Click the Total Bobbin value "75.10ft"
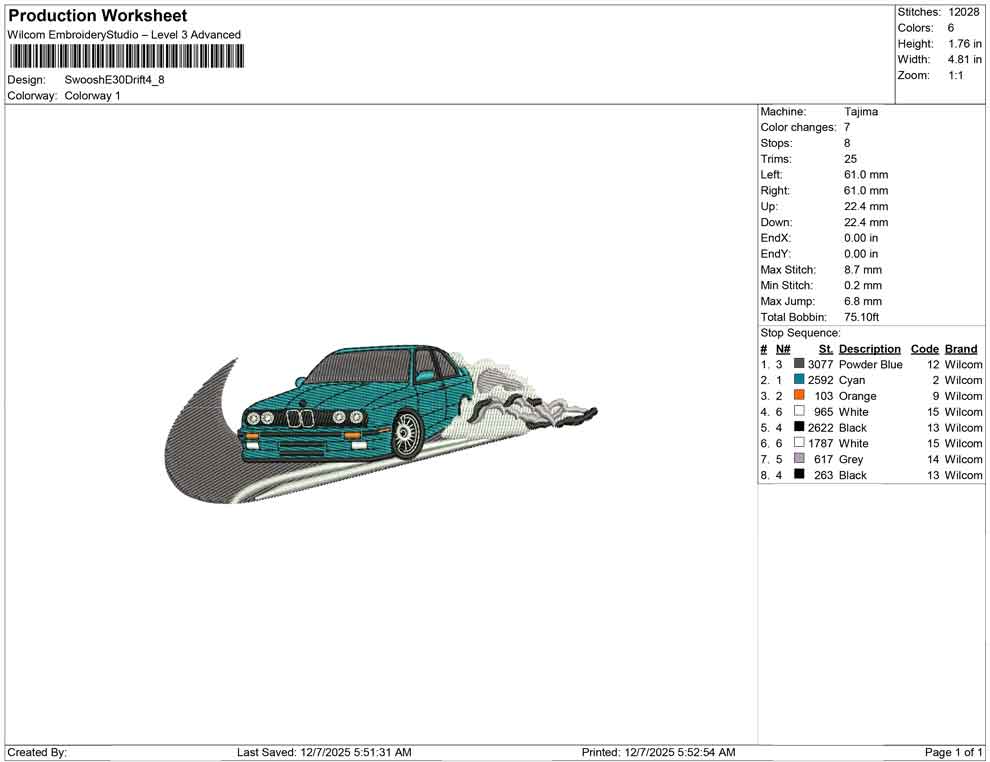The image size is (990, 762). (x=862, y=317)
